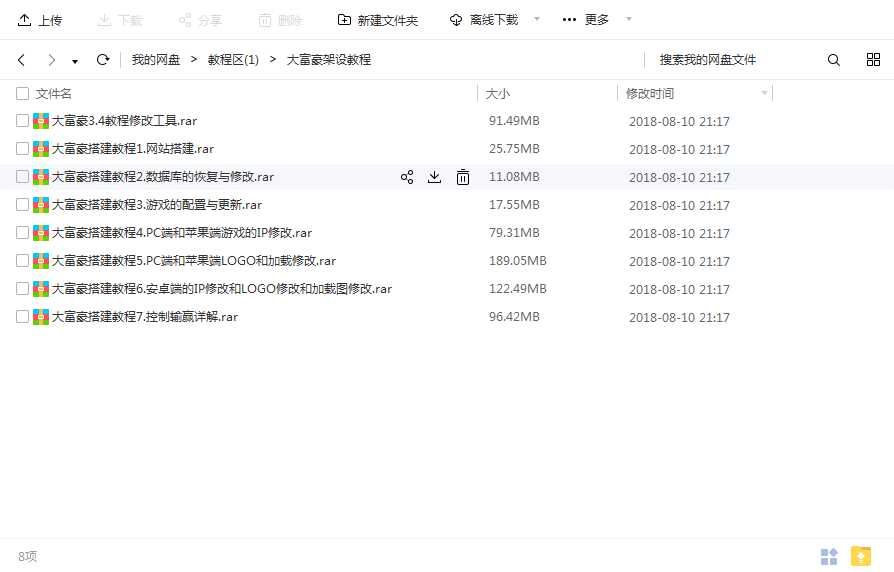
Task: Select file name 大富豪搭建教程7.控制输赢详解.rar
Action: point(145,317)
